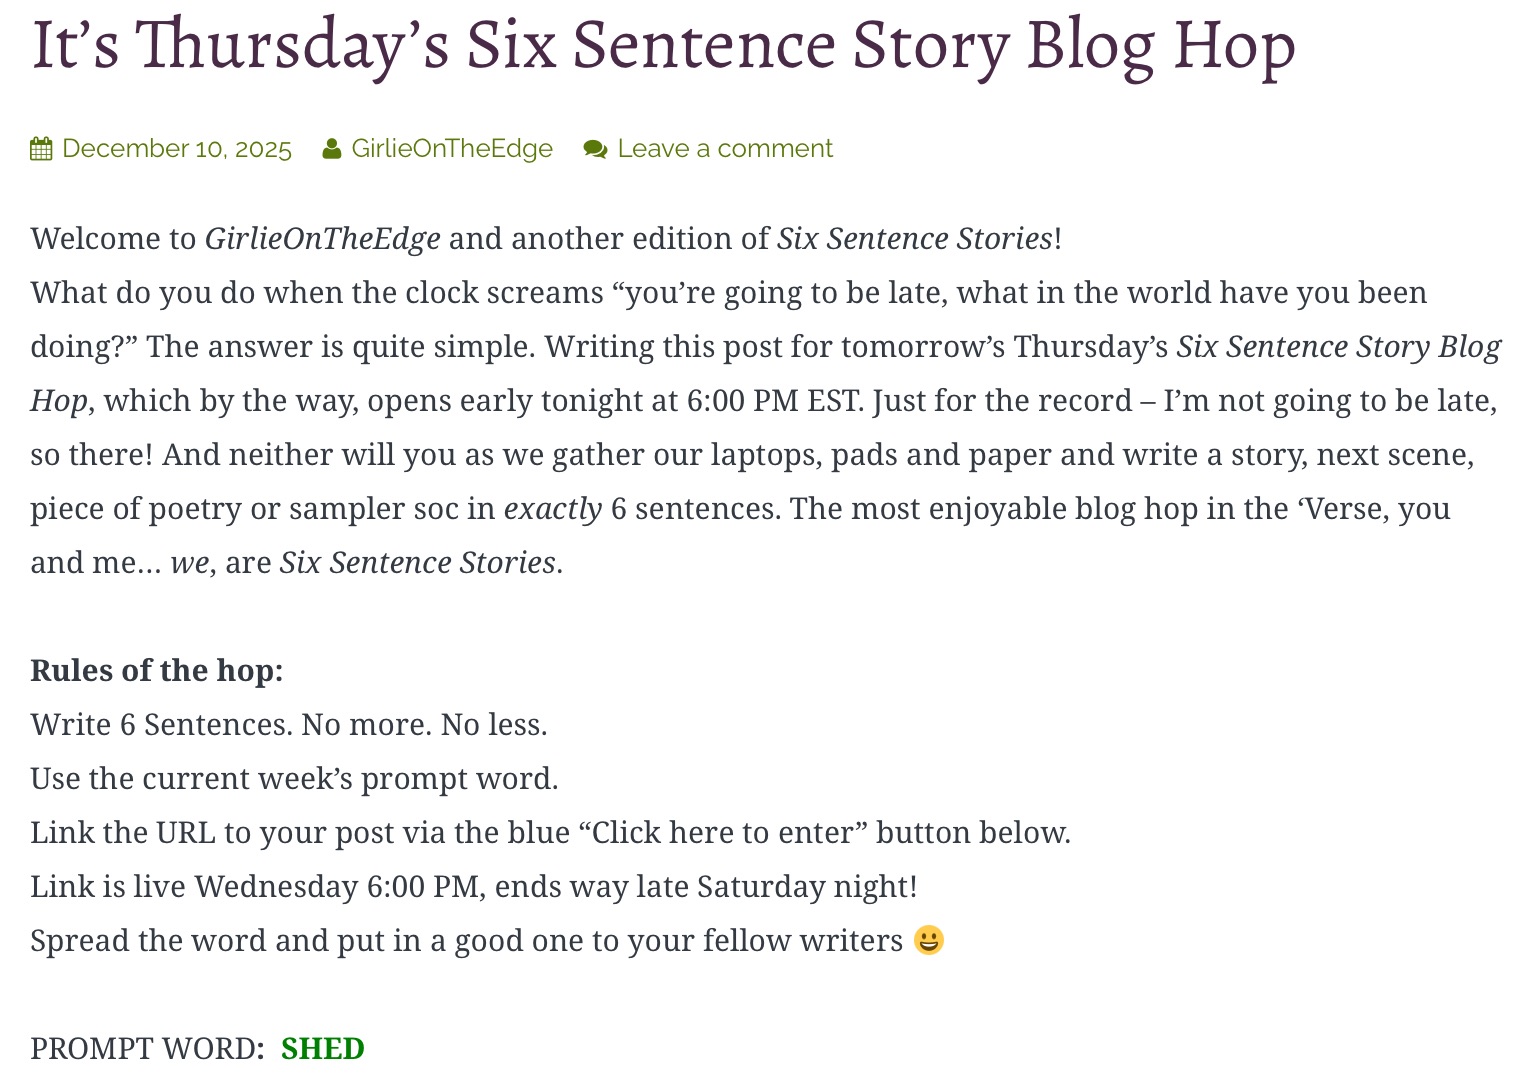Click the 'Use the current week's prompt word.' line

(x=294, y=778)
